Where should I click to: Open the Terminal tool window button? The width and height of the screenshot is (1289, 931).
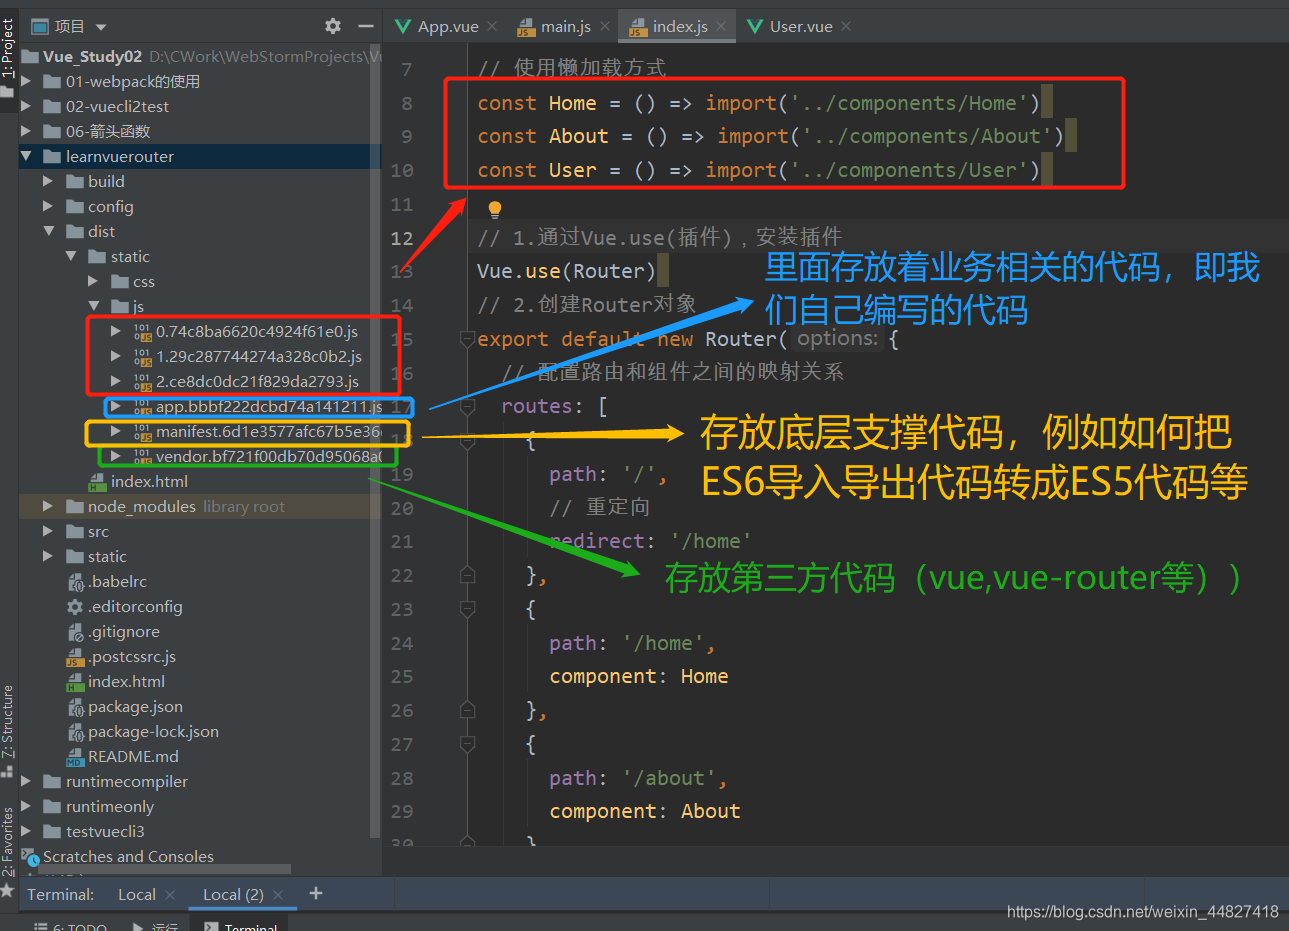(241, 926)
